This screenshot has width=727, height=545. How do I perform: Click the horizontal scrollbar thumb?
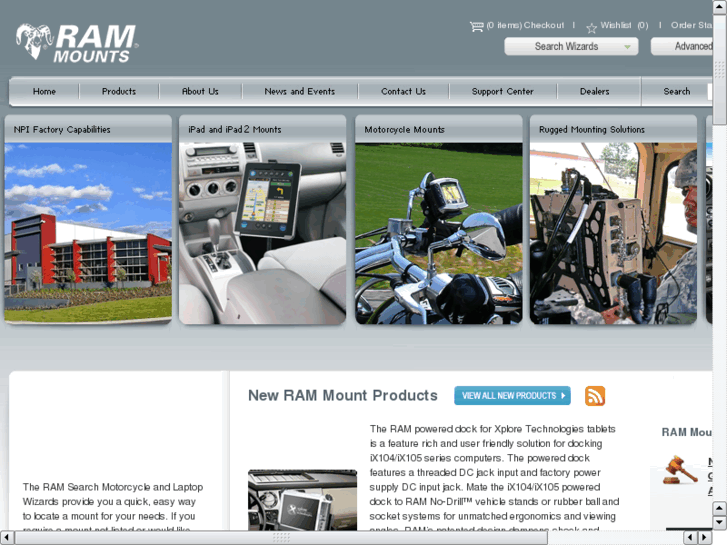click(x=281, y=538)
